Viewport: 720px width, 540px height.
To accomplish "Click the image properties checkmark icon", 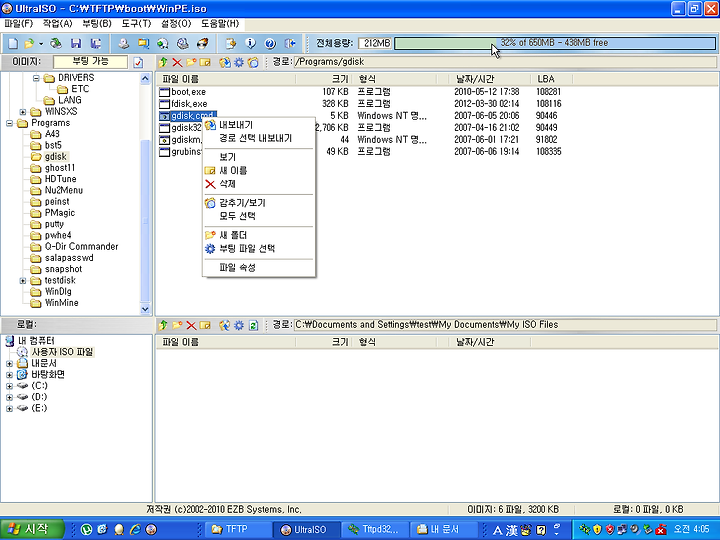I will [x=138, y=62].
